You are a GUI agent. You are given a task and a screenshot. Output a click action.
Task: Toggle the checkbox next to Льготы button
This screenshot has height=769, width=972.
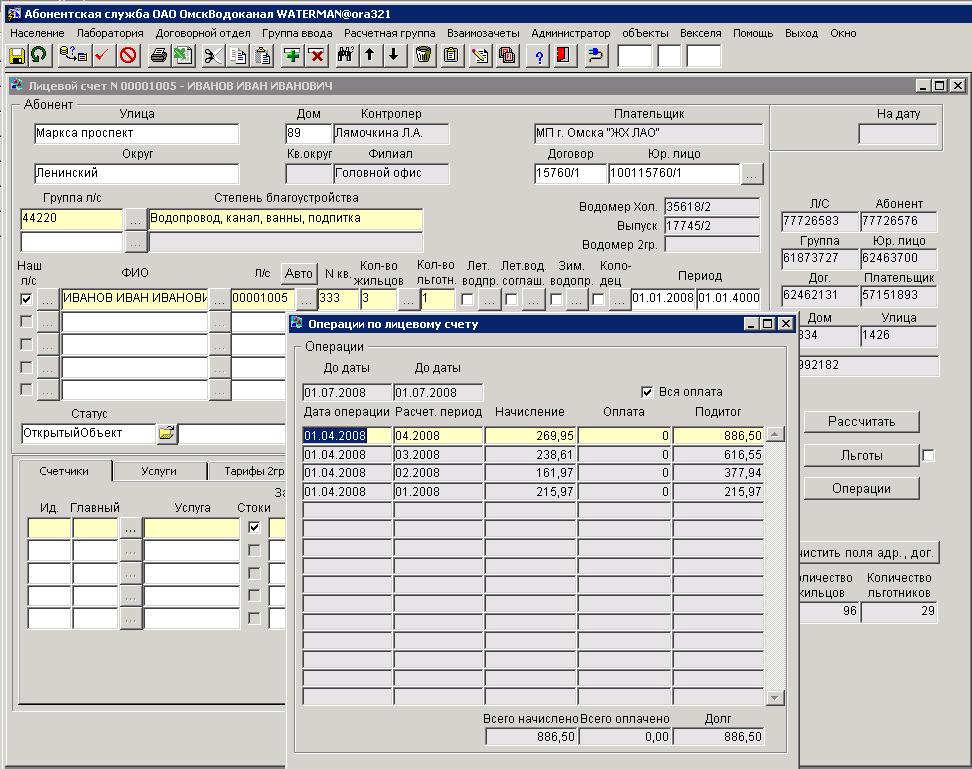tap(928, 456)
